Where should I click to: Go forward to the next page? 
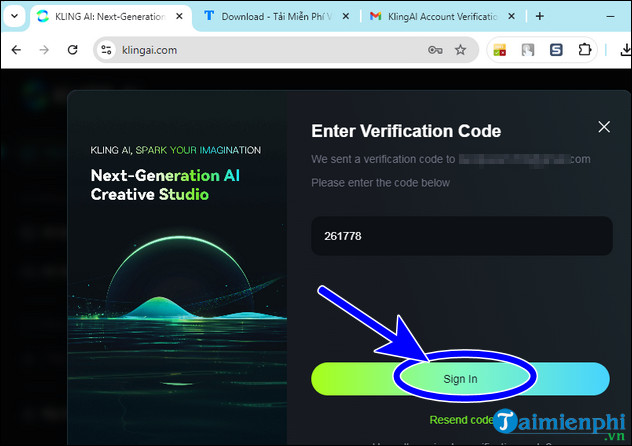pos(44,50)
